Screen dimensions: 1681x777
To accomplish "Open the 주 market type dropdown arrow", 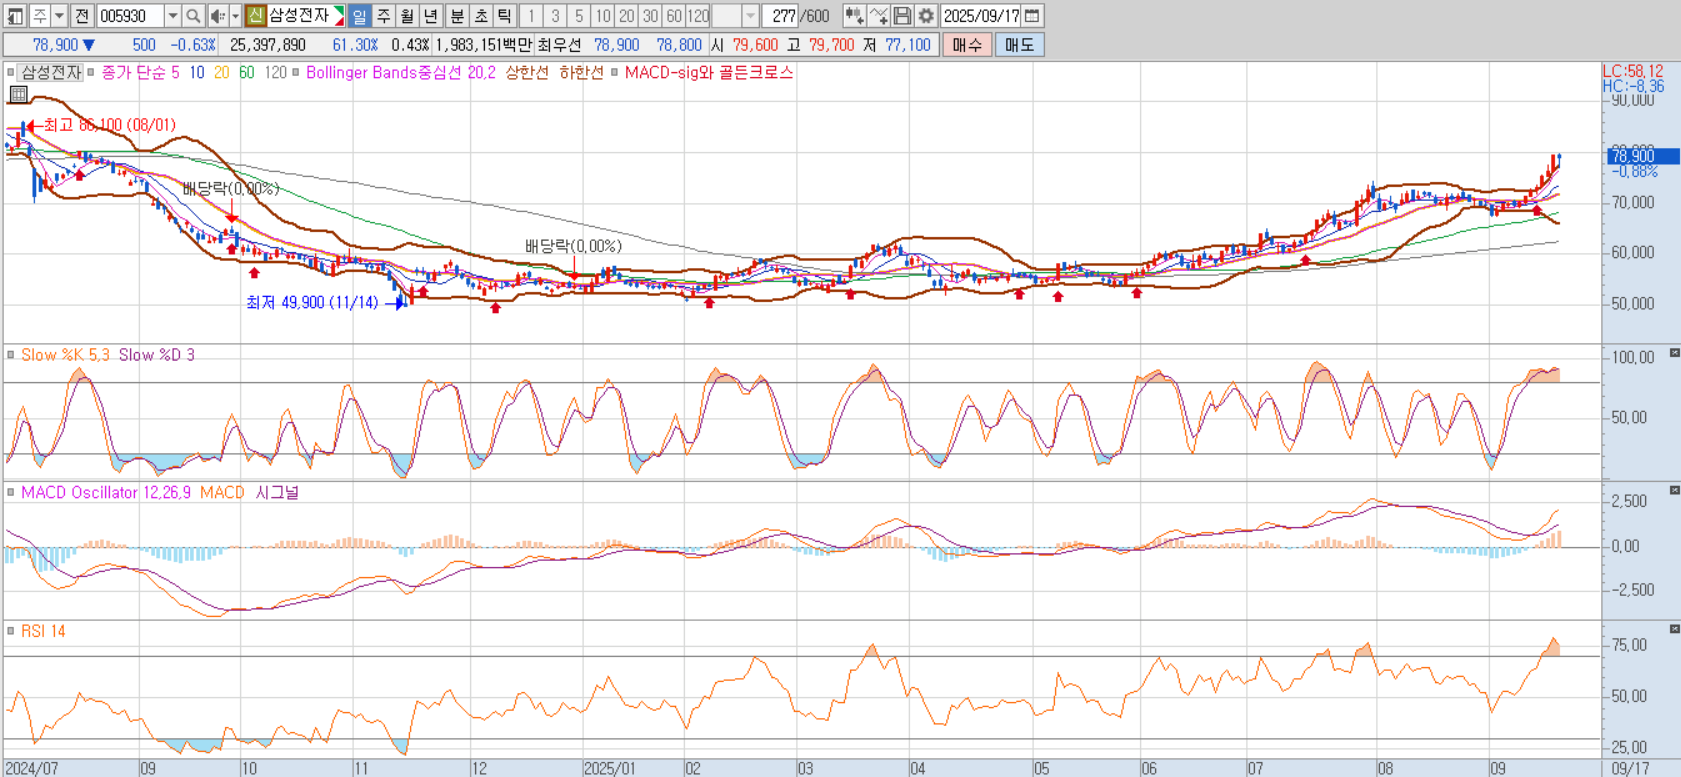I will [x=60, y=16].
